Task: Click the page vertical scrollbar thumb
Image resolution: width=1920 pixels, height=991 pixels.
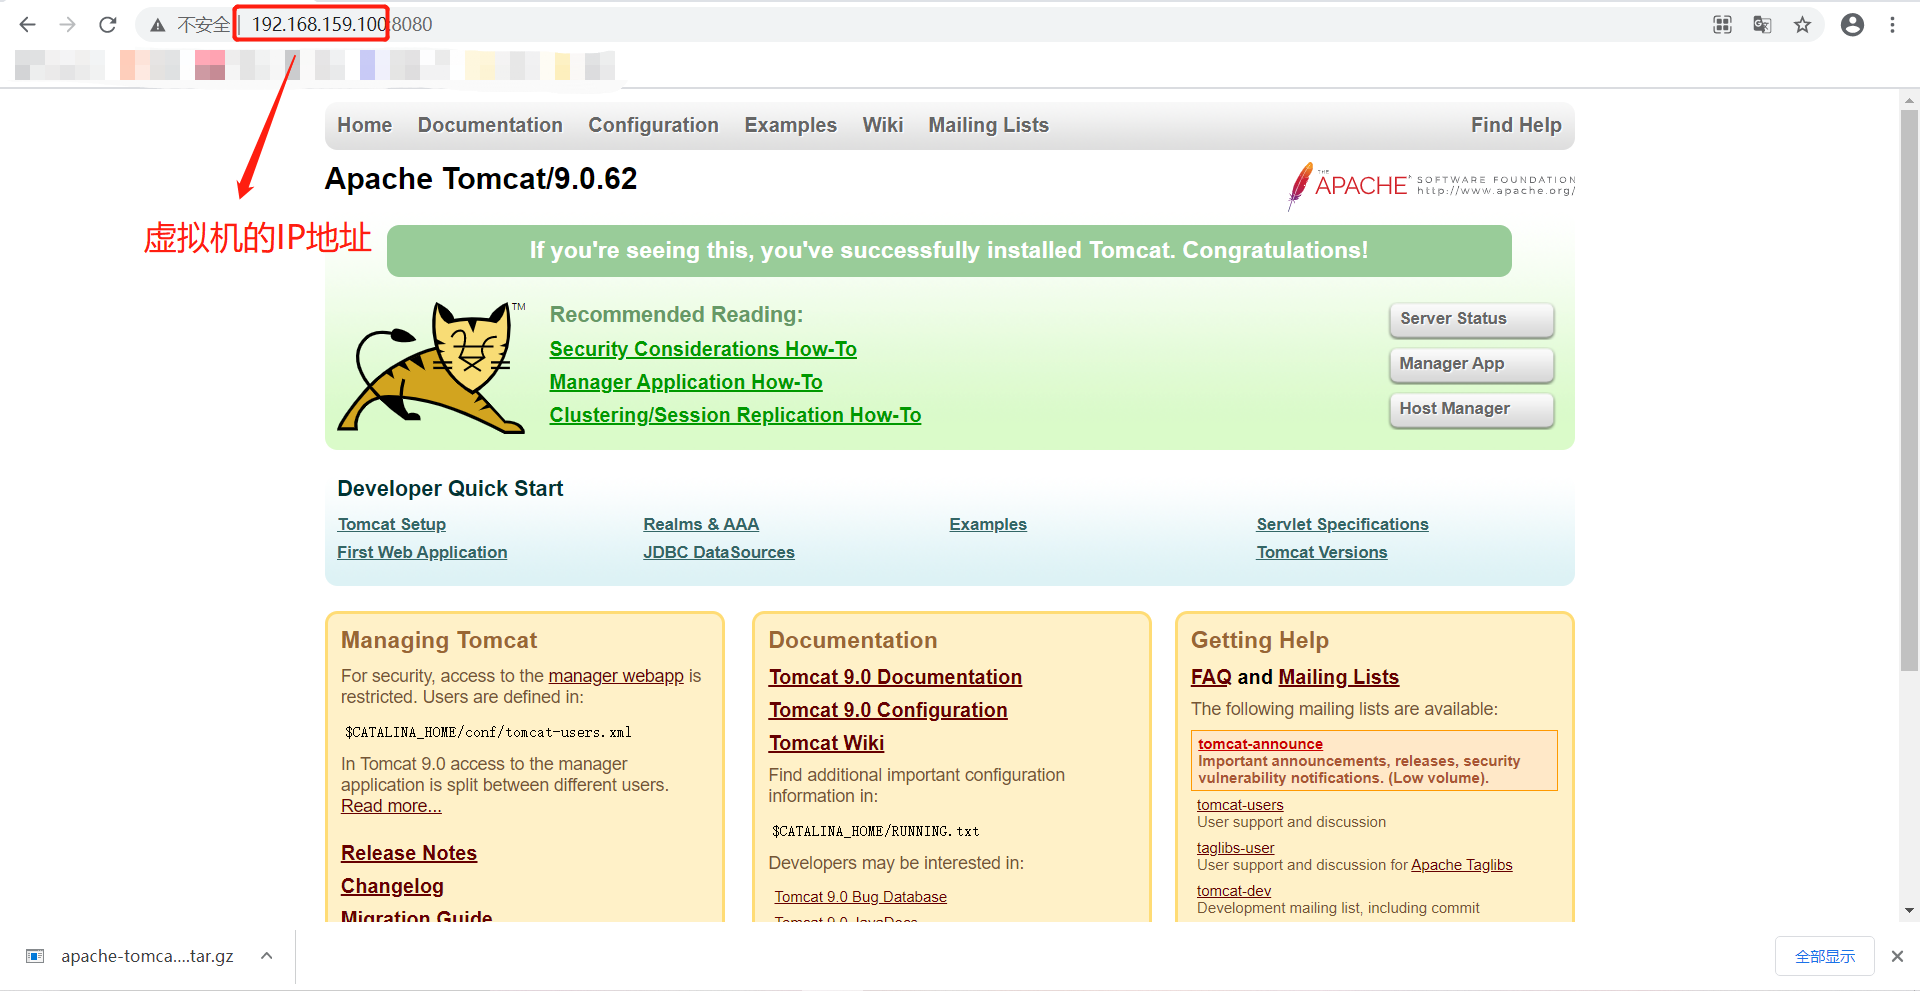Action: (1909, 390)
